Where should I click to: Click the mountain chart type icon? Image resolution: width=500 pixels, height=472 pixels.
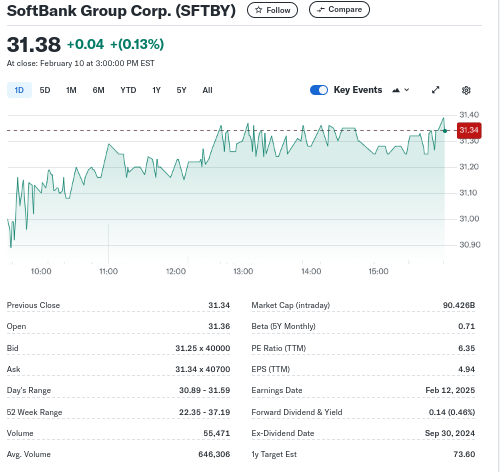click(x=396, y=90)
